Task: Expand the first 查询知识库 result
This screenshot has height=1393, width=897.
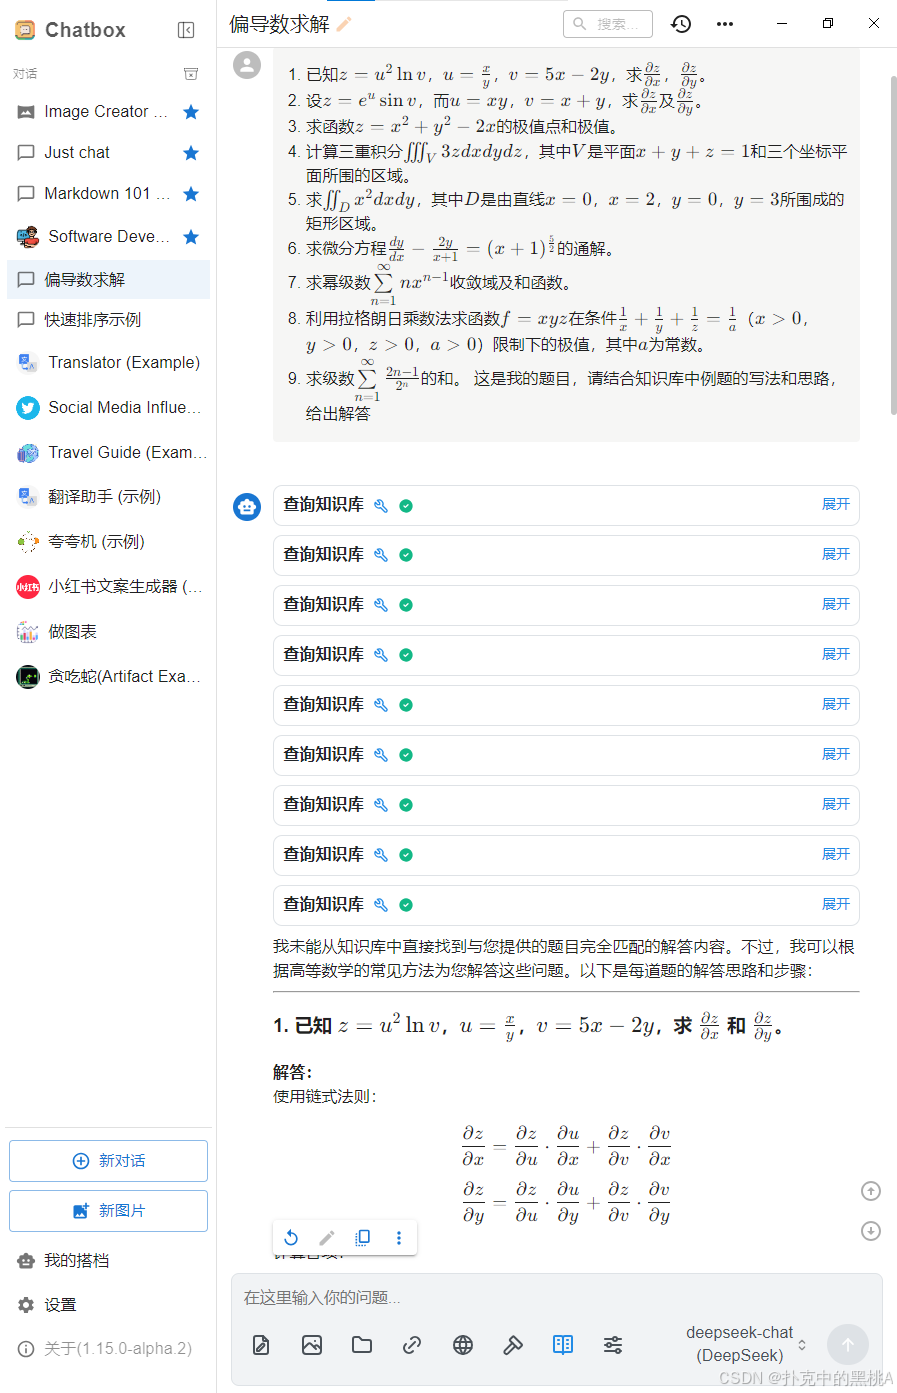Action: tap(836, 505)
